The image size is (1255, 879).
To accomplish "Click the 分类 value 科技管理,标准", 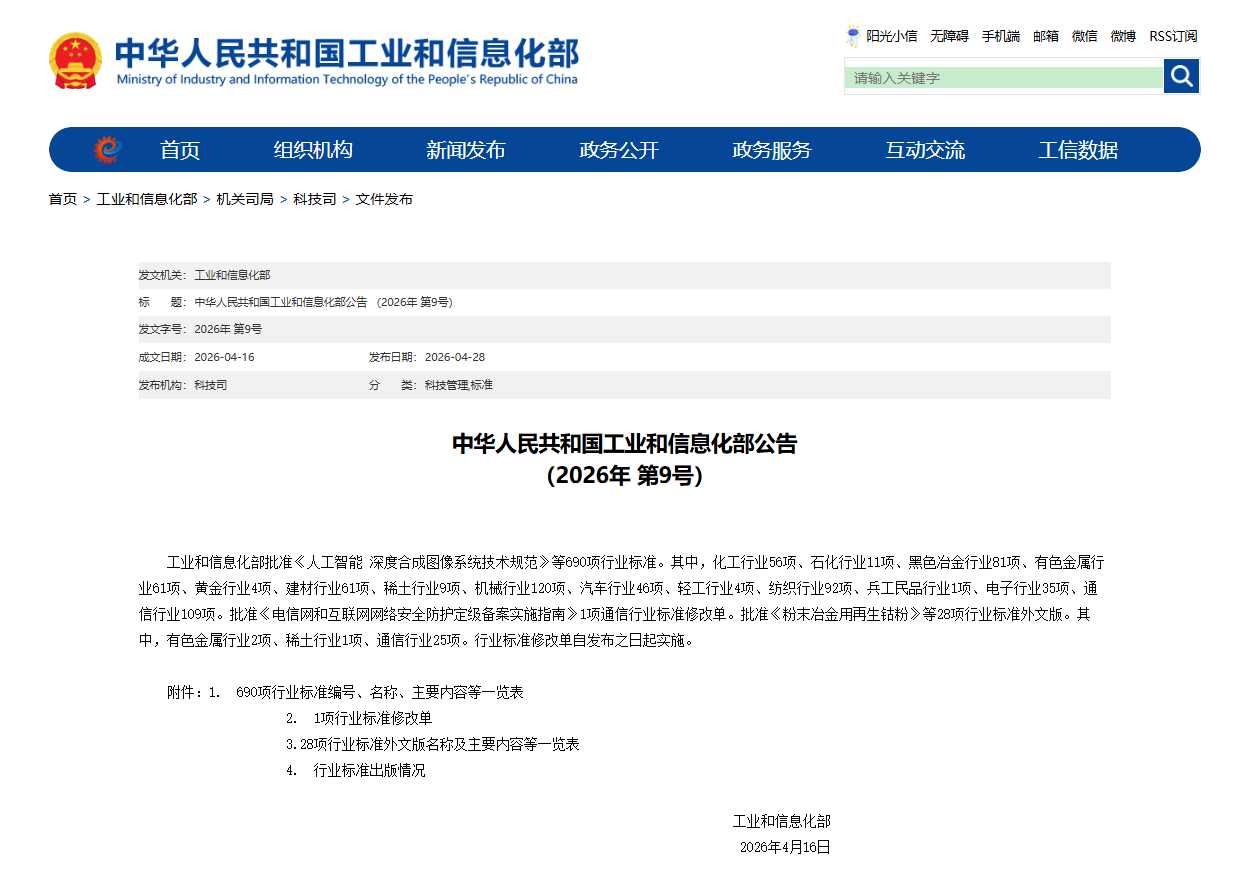I will [459, 385].
